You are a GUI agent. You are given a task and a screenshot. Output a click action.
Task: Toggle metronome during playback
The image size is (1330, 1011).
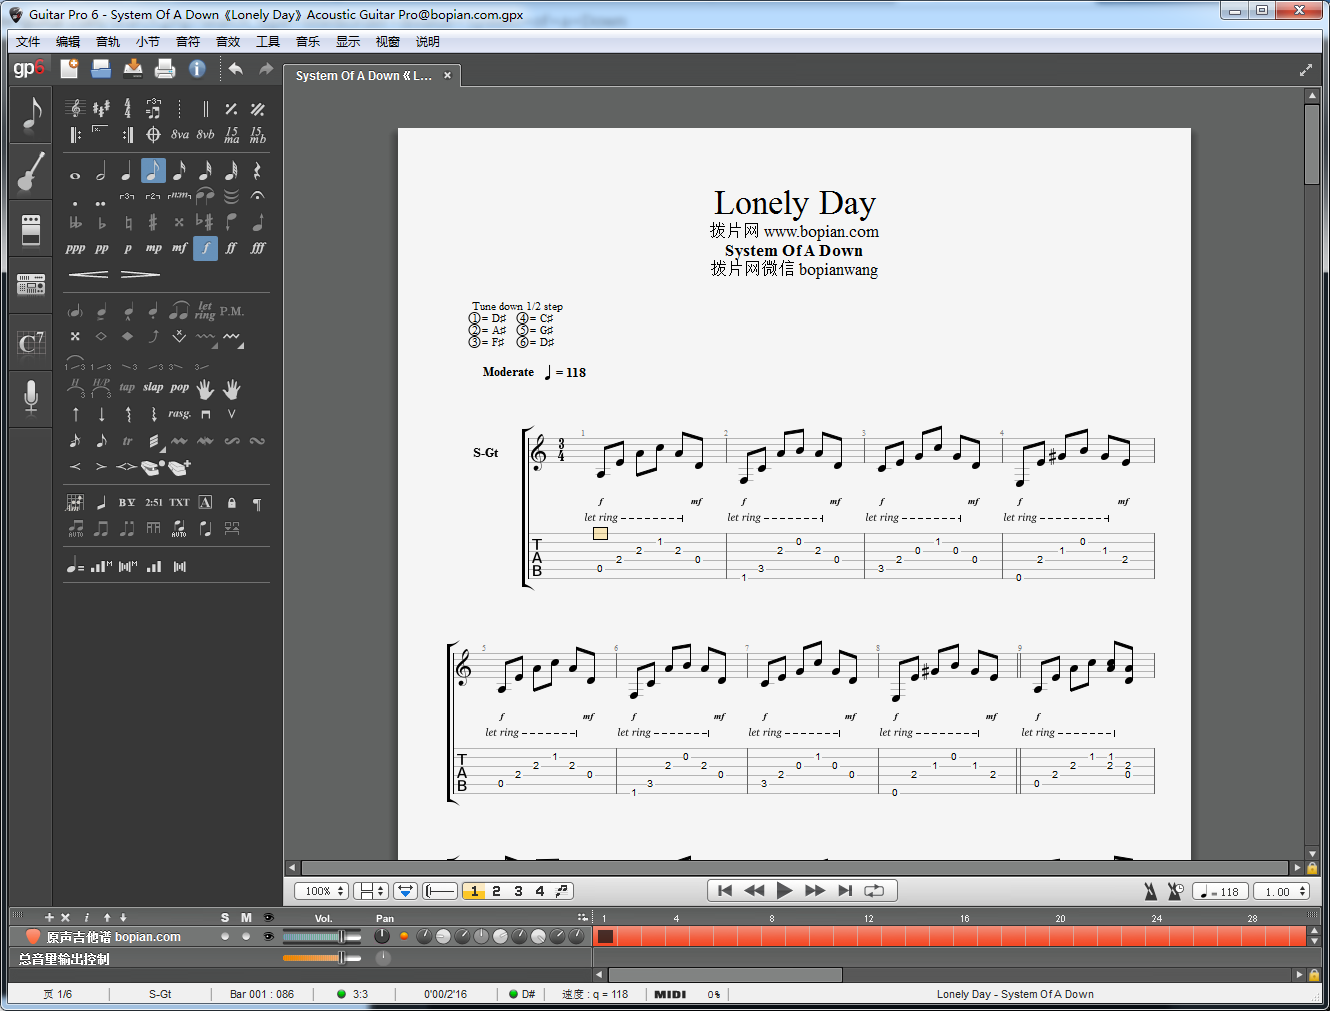[1151, 891]
